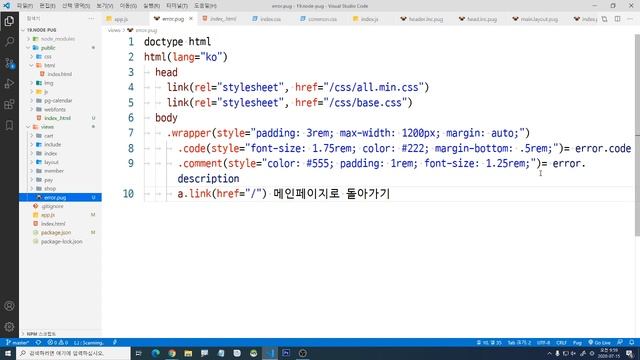640x360 pixels.
Task: Click tab size indicator in status bar
Action: click(x=519, y=342)
